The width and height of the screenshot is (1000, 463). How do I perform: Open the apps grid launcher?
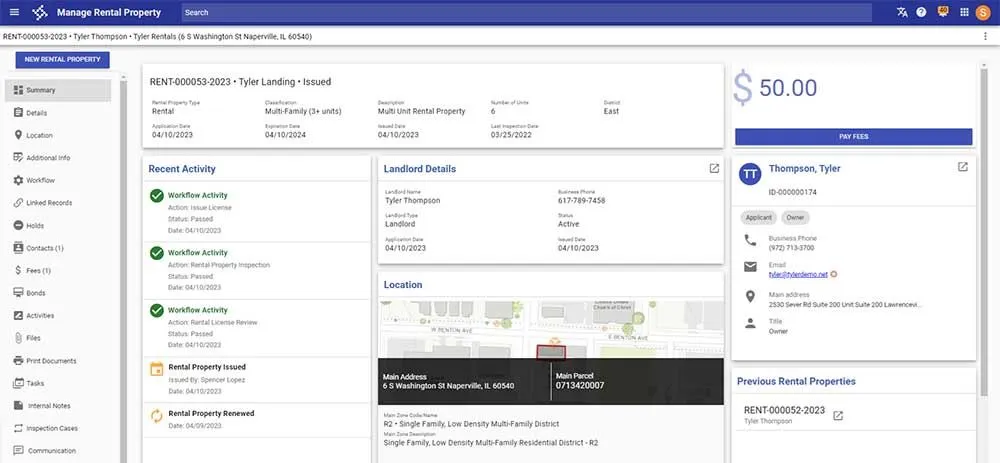pos(963,13)
